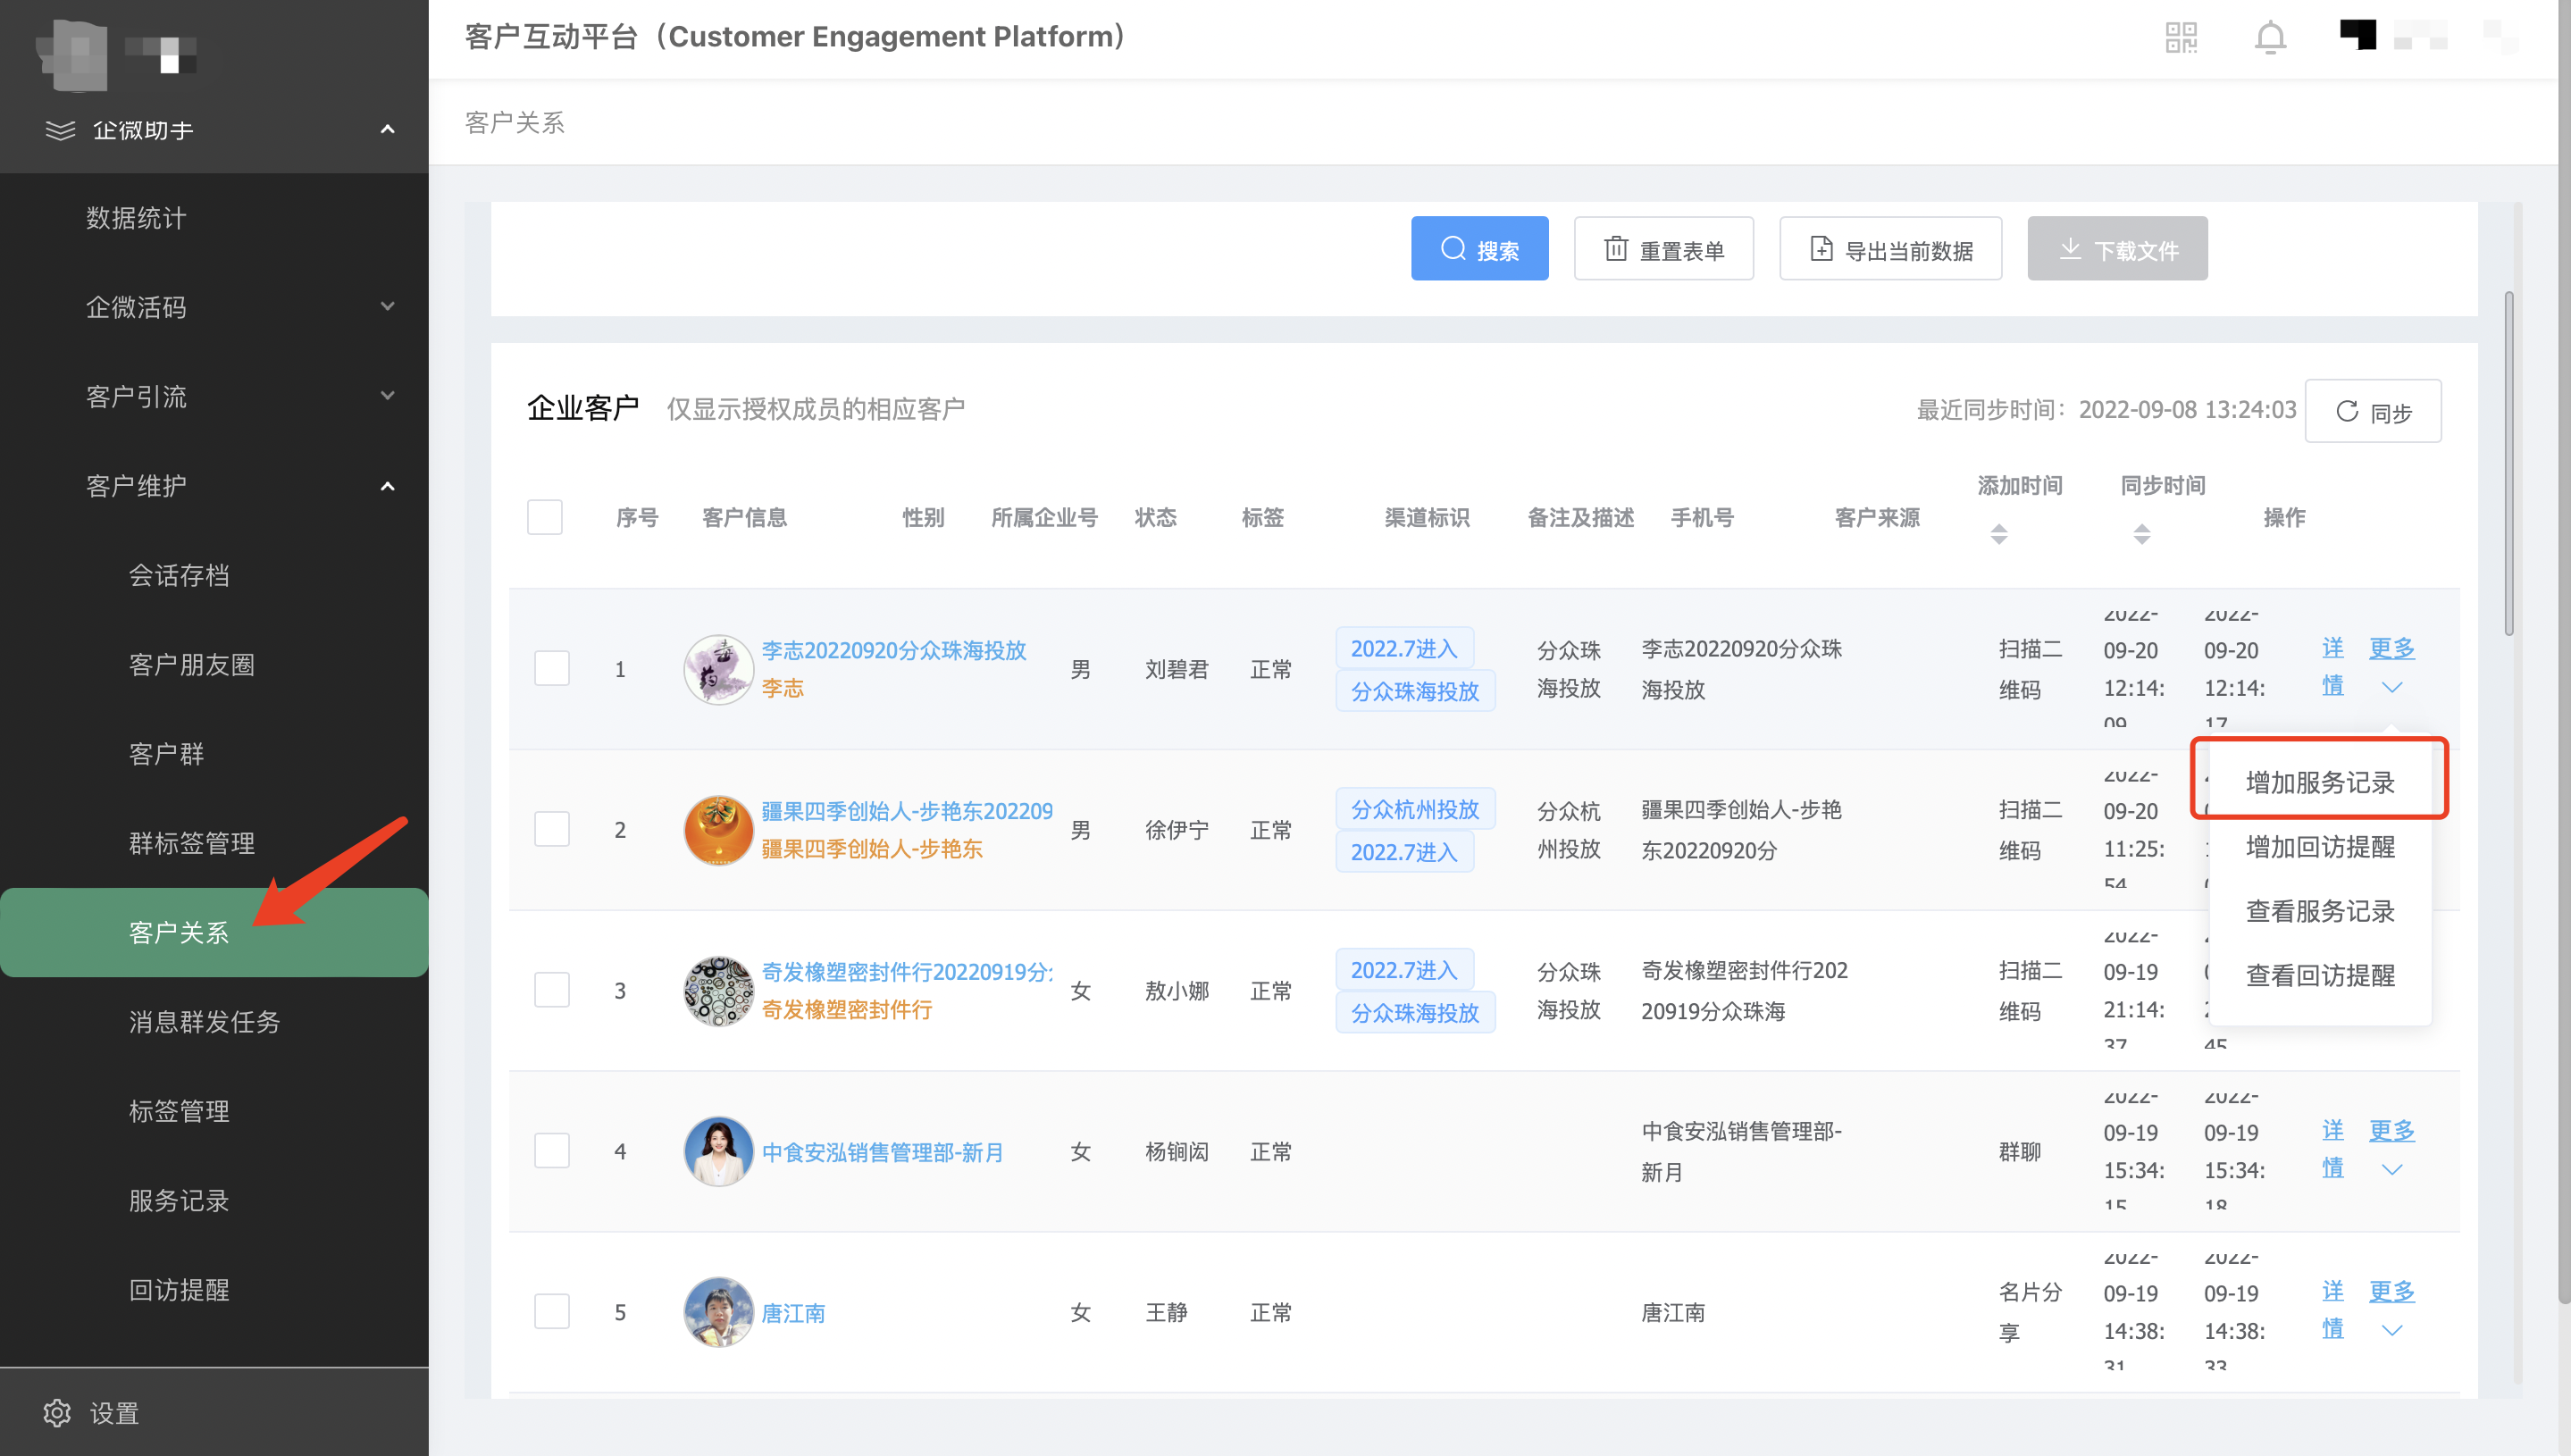Select 查看服务记录 from the dropdown
2571x1456 pixels.
tap(2320, 911)
